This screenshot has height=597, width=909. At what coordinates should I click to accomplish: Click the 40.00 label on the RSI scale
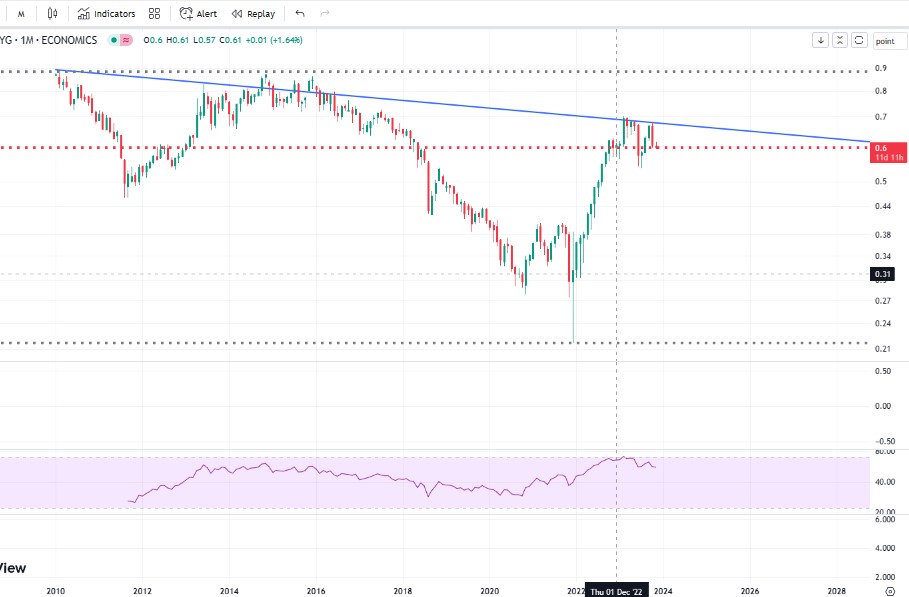tap(885, 482)
